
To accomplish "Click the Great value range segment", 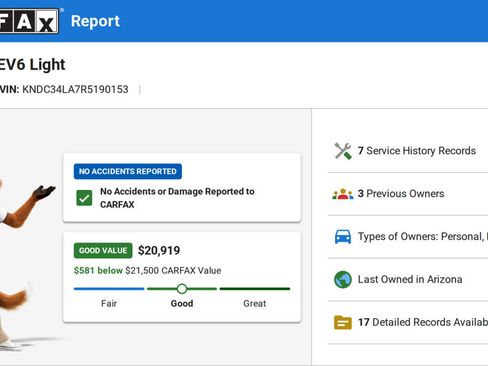I will pos(255,289).
